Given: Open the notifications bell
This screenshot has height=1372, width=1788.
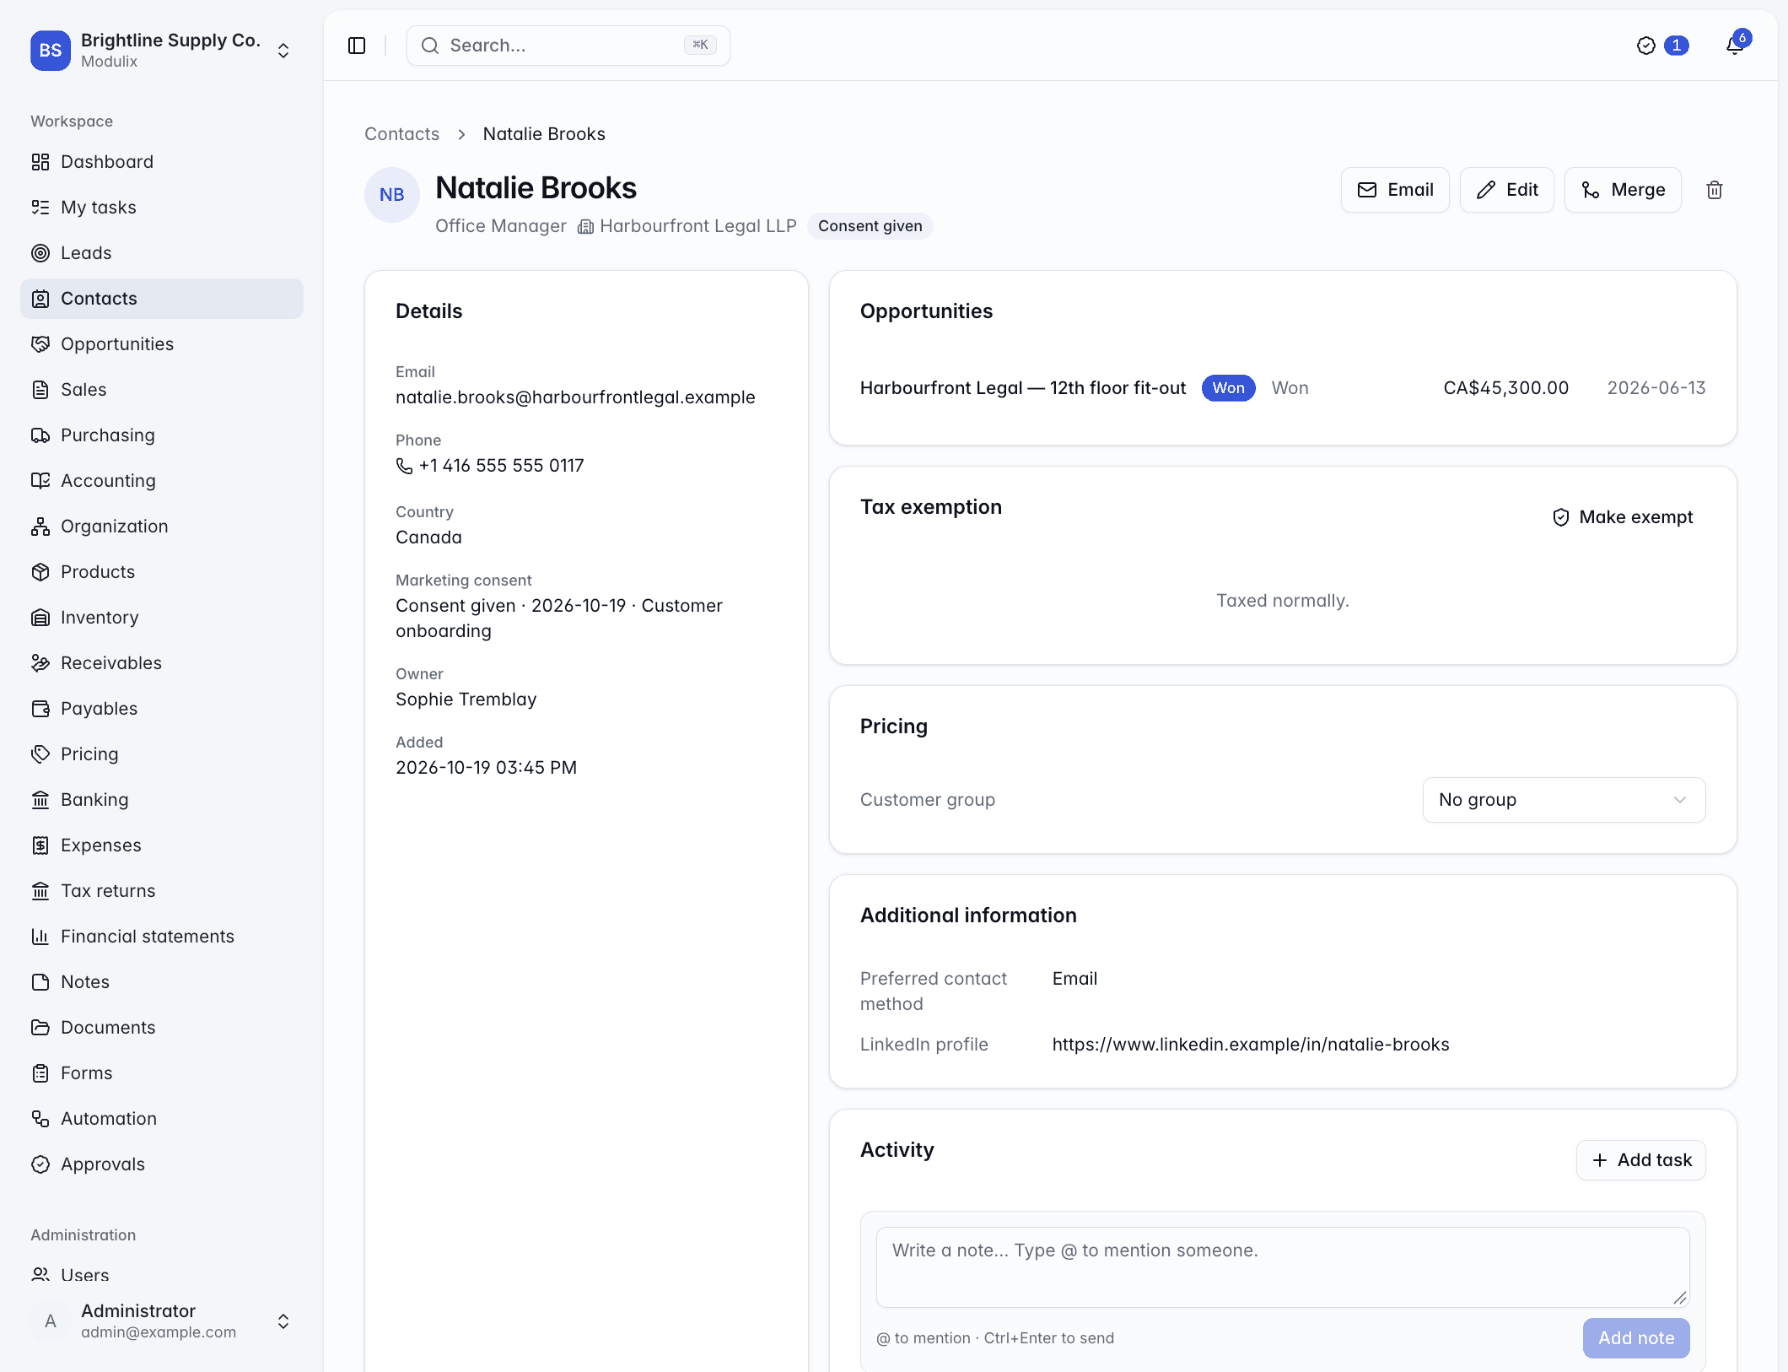Looking at the screenshot, I should 1735,45.
